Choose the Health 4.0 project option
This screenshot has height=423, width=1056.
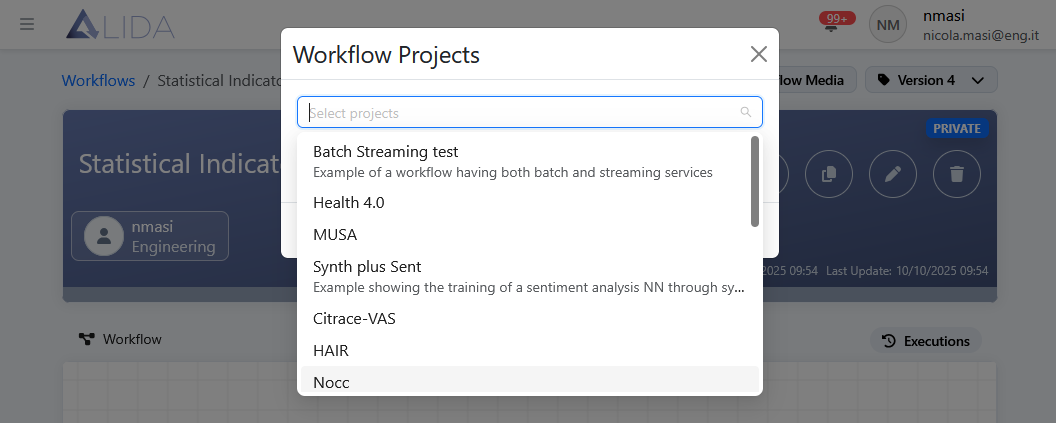click(530, 203)
